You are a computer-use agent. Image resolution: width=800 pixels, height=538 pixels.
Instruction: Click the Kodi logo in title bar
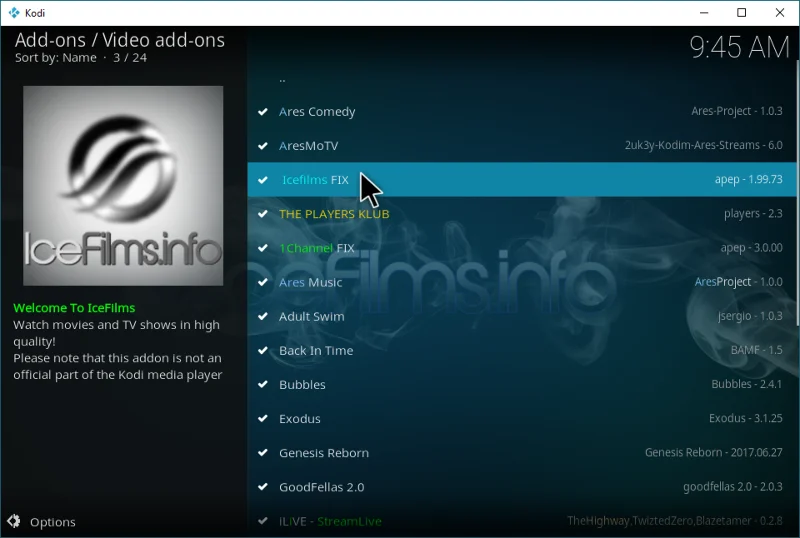pos(14,13)
